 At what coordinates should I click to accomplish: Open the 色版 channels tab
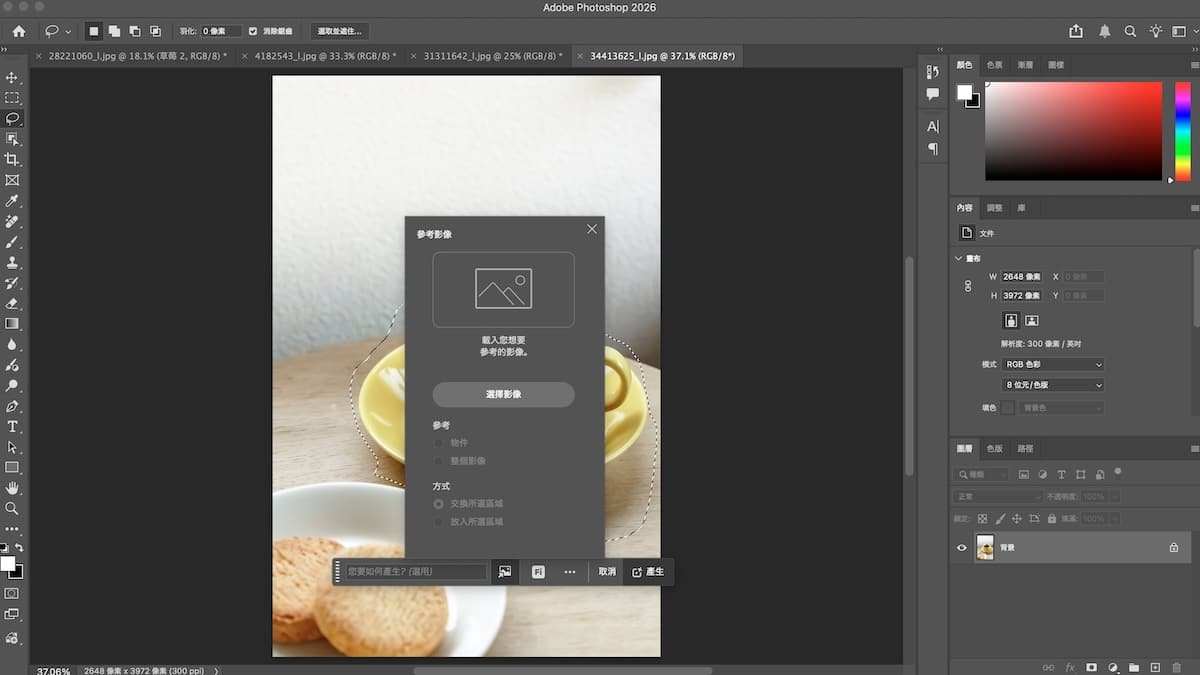[x=995, y=449]
